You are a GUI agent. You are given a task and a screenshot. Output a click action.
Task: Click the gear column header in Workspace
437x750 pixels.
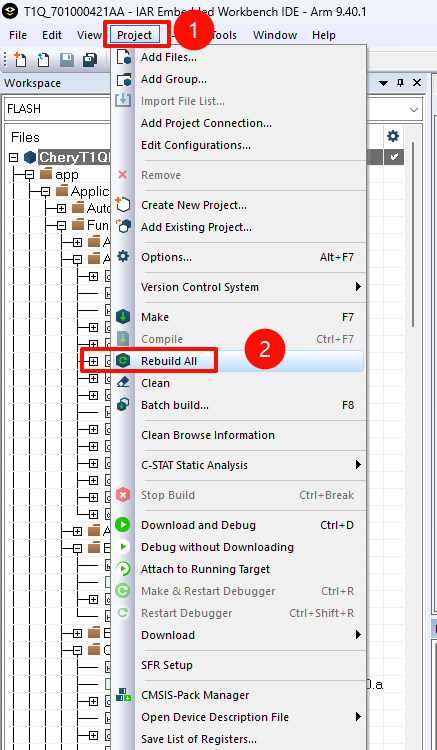[393, 136]
